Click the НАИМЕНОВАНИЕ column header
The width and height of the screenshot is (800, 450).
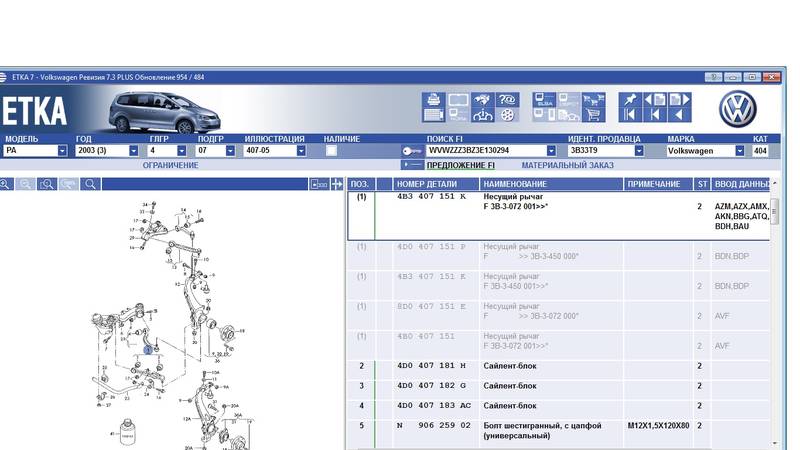click(x=551, y=184)
